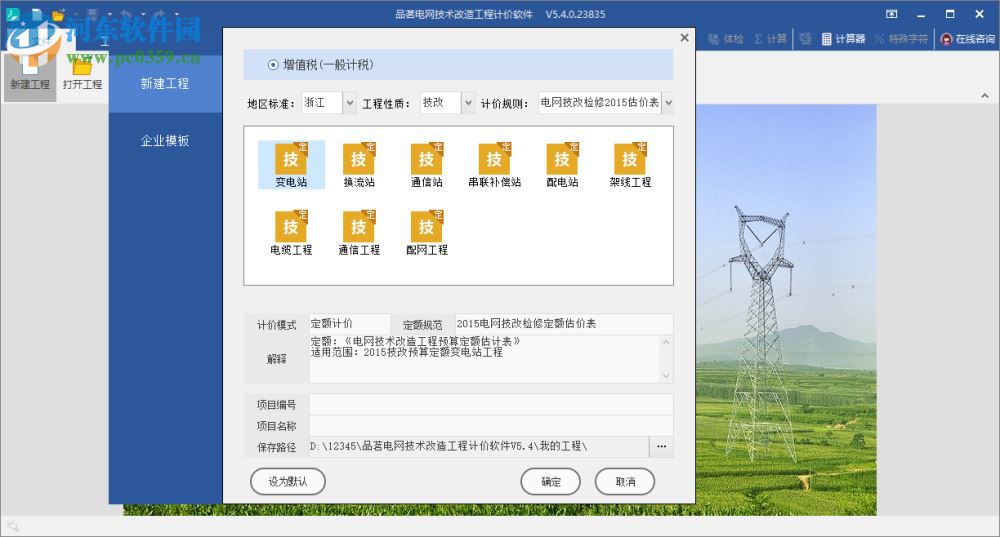Click the open folder quick-access icon
This screenshot has height=537, width=1000.
[x=59, y=13]
